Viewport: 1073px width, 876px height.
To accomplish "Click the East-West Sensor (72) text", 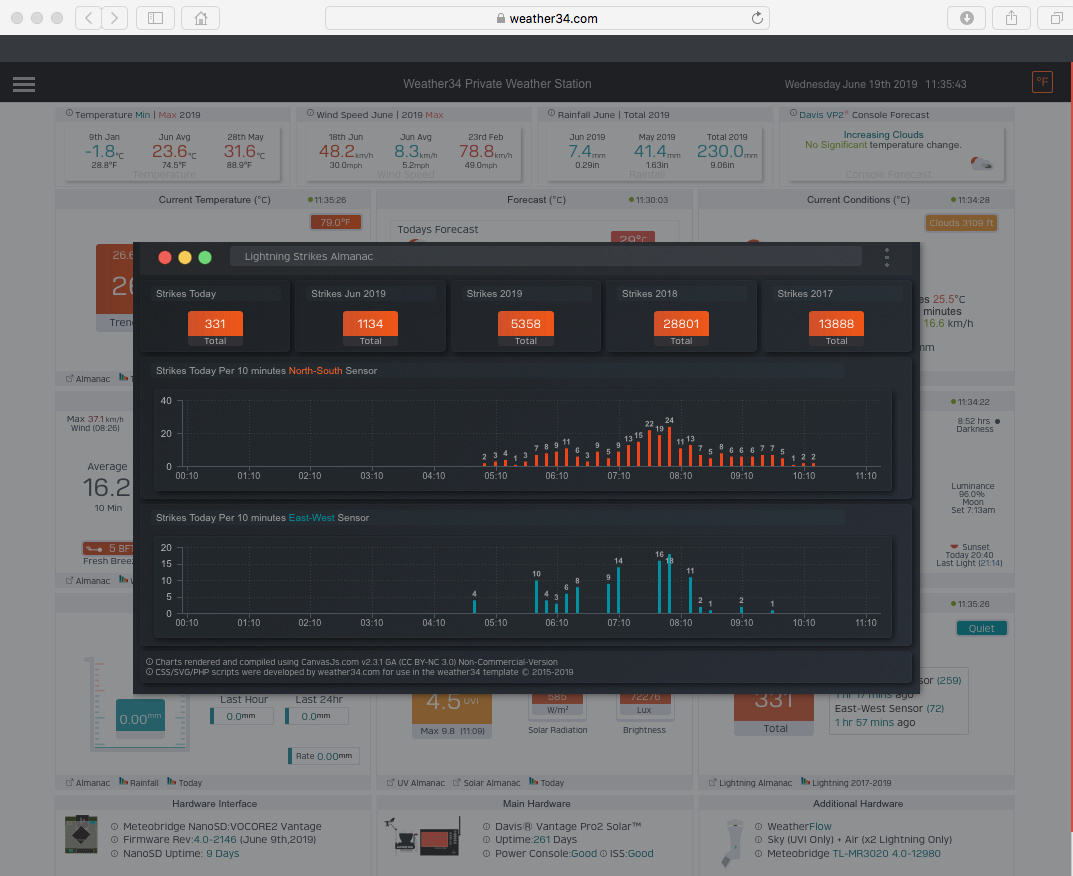I will point(889,708).
